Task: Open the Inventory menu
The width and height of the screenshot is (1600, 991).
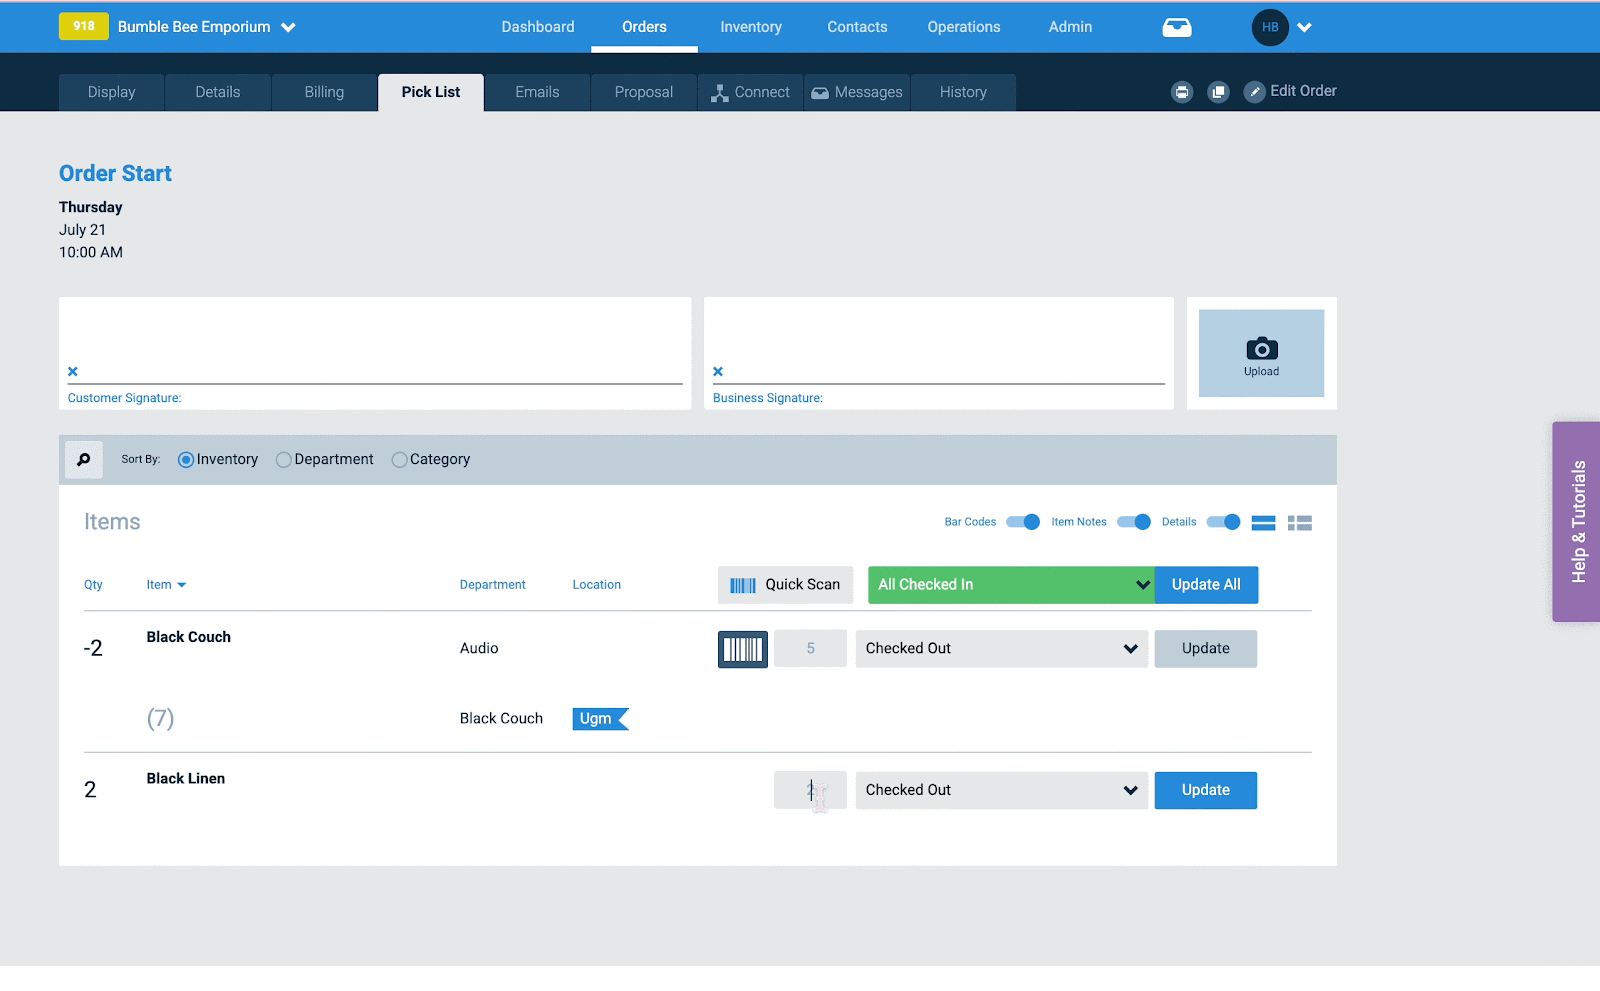Action: (750, 27)
